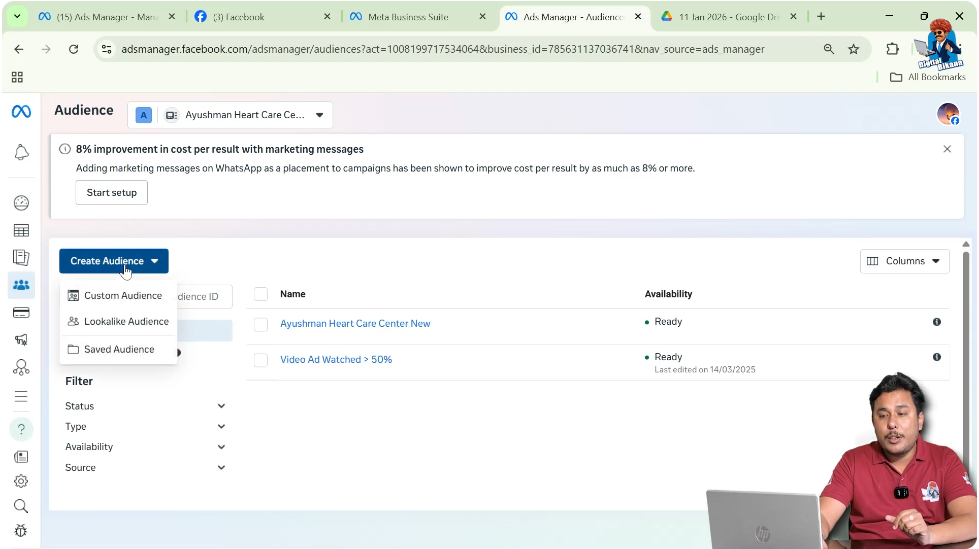
Task: Choose Custom Audience from menu
Action: (x=118, y=295)
